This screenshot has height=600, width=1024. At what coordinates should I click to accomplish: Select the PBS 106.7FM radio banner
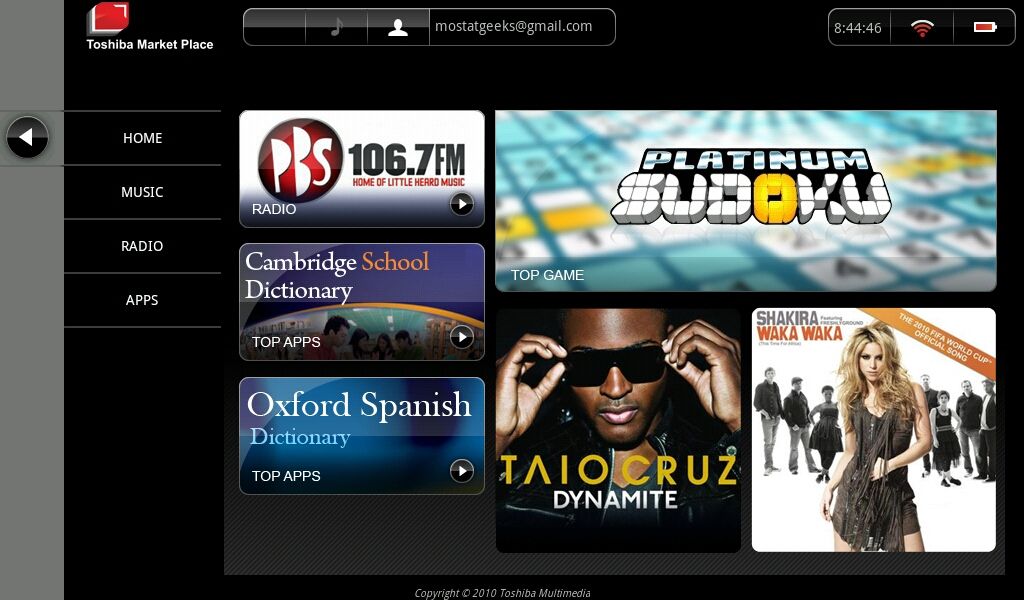point(362,168)
